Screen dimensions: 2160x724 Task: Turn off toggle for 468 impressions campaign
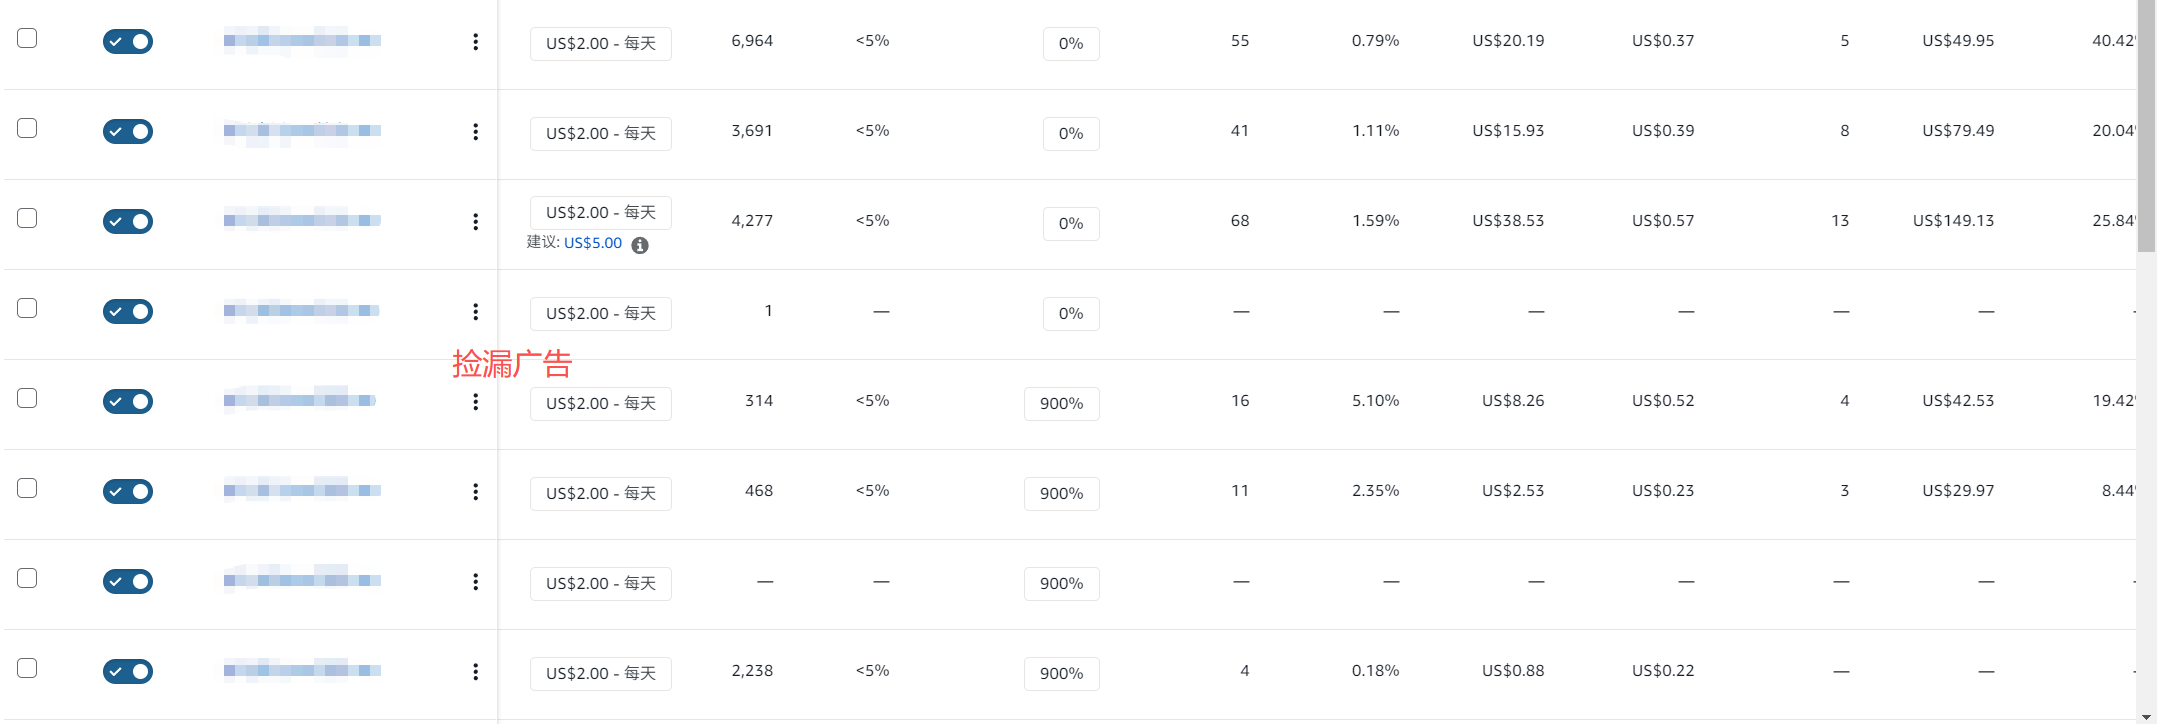coord(128,491)
